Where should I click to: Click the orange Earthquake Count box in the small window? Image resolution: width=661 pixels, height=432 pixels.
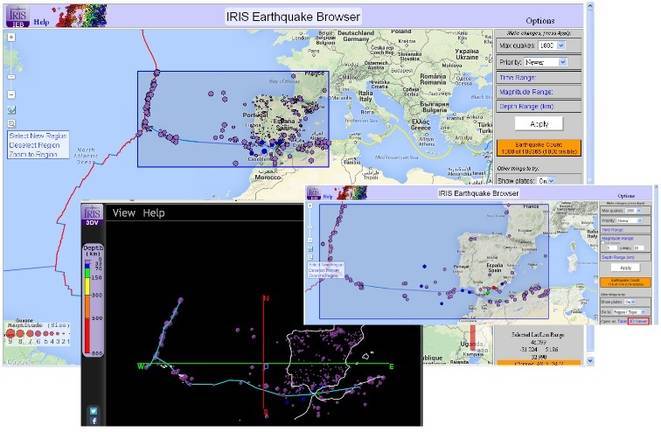(x=626, y=282)
